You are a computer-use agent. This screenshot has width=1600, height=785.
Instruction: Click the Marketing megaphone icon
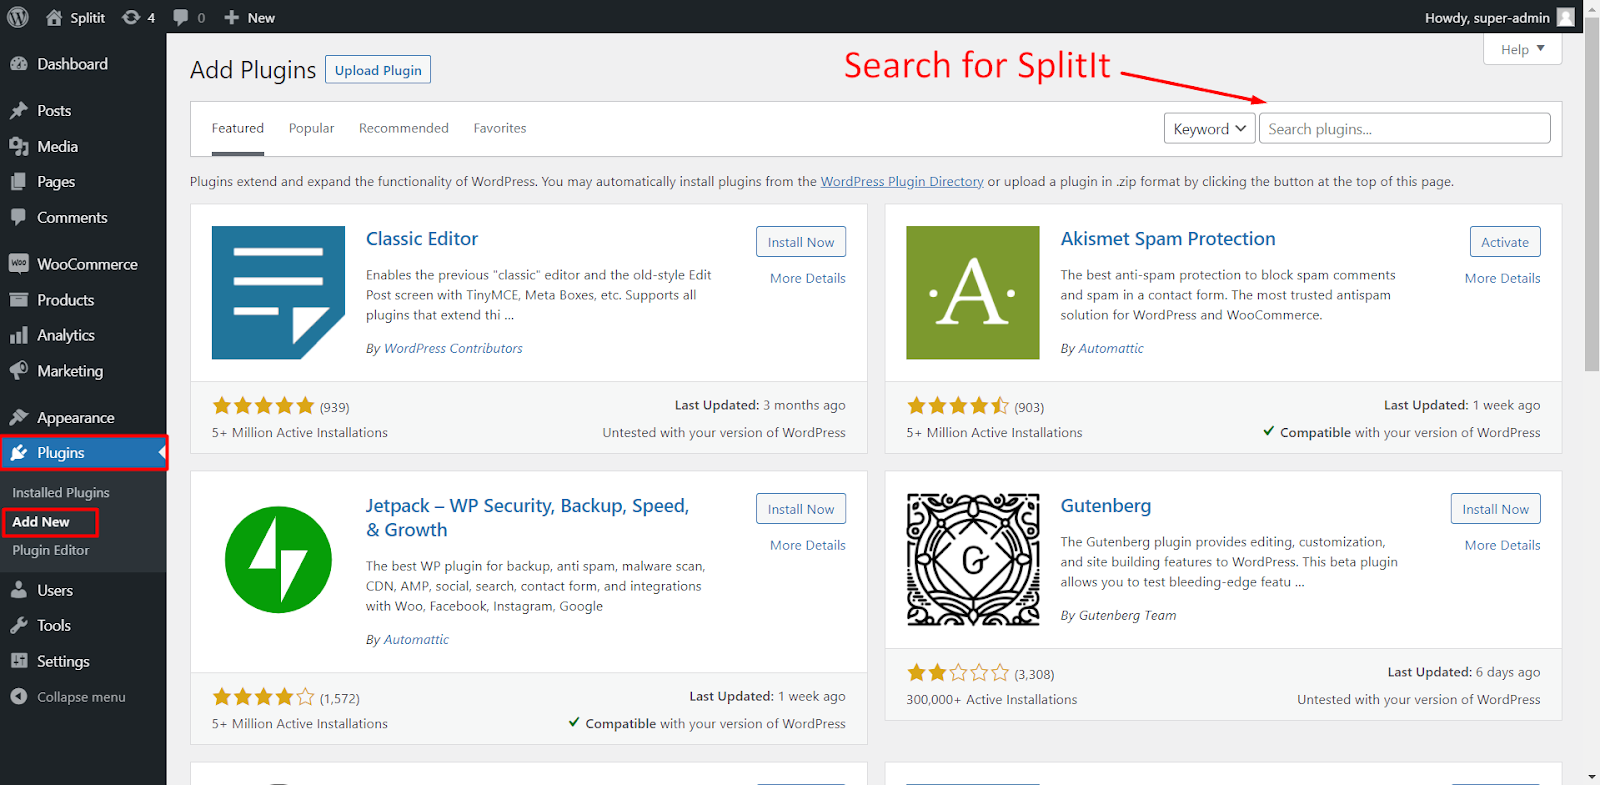coord(18,371)
